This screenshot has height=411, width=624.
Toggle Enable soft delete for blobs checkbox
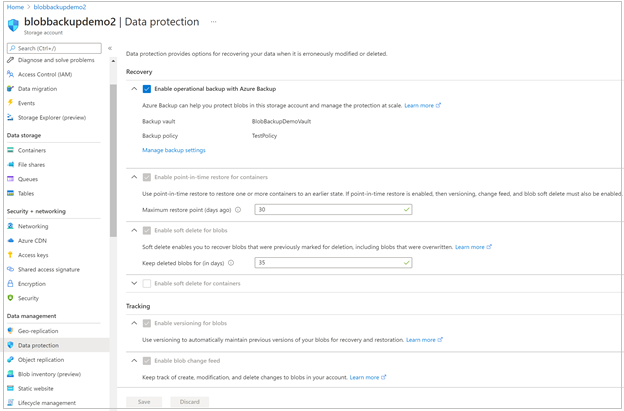(147, 230)
